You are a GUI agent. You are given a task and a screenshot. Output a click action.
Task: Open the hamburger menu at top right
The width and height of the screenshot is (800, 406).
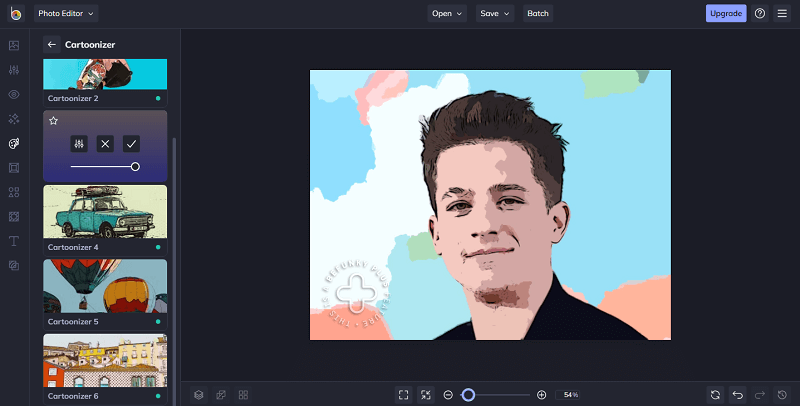(x=782, y=14)
